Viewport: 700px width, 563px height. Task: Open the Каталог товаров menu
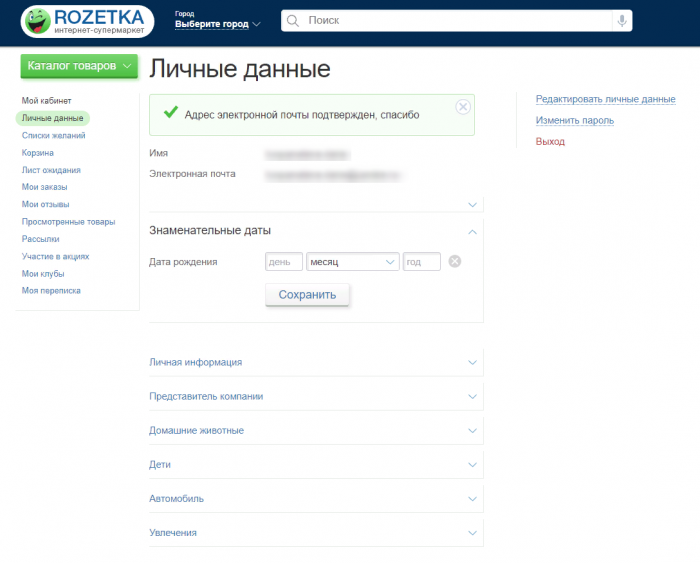[x=79, y=66]
